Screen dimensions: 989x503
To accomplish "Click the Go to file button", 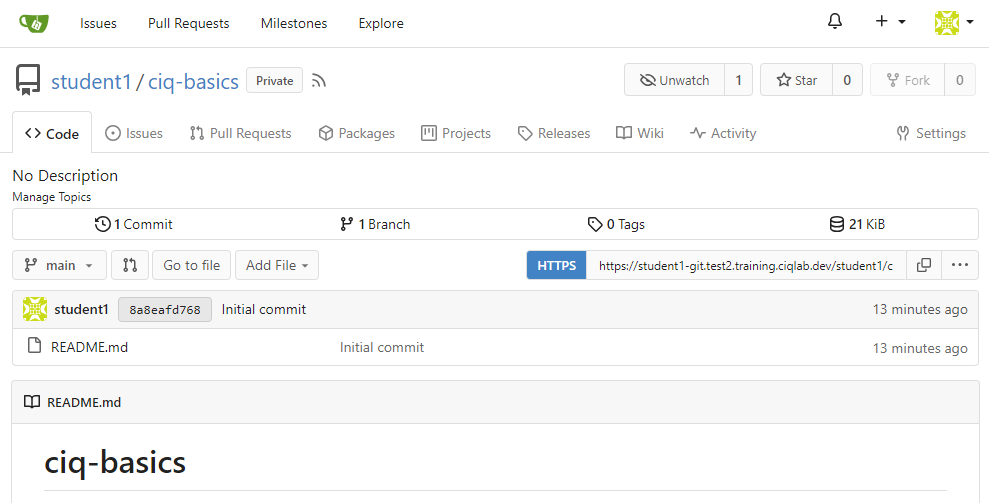I will click(191, 265).
